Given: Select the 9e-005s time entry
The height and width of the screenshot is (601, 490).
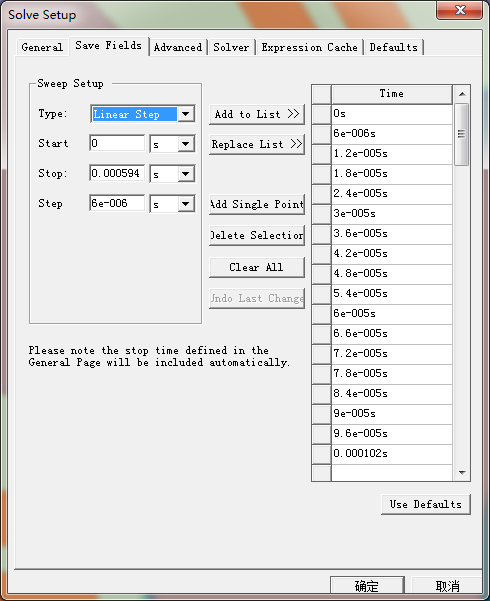Looking at the screenshot, I should (392, 414).
